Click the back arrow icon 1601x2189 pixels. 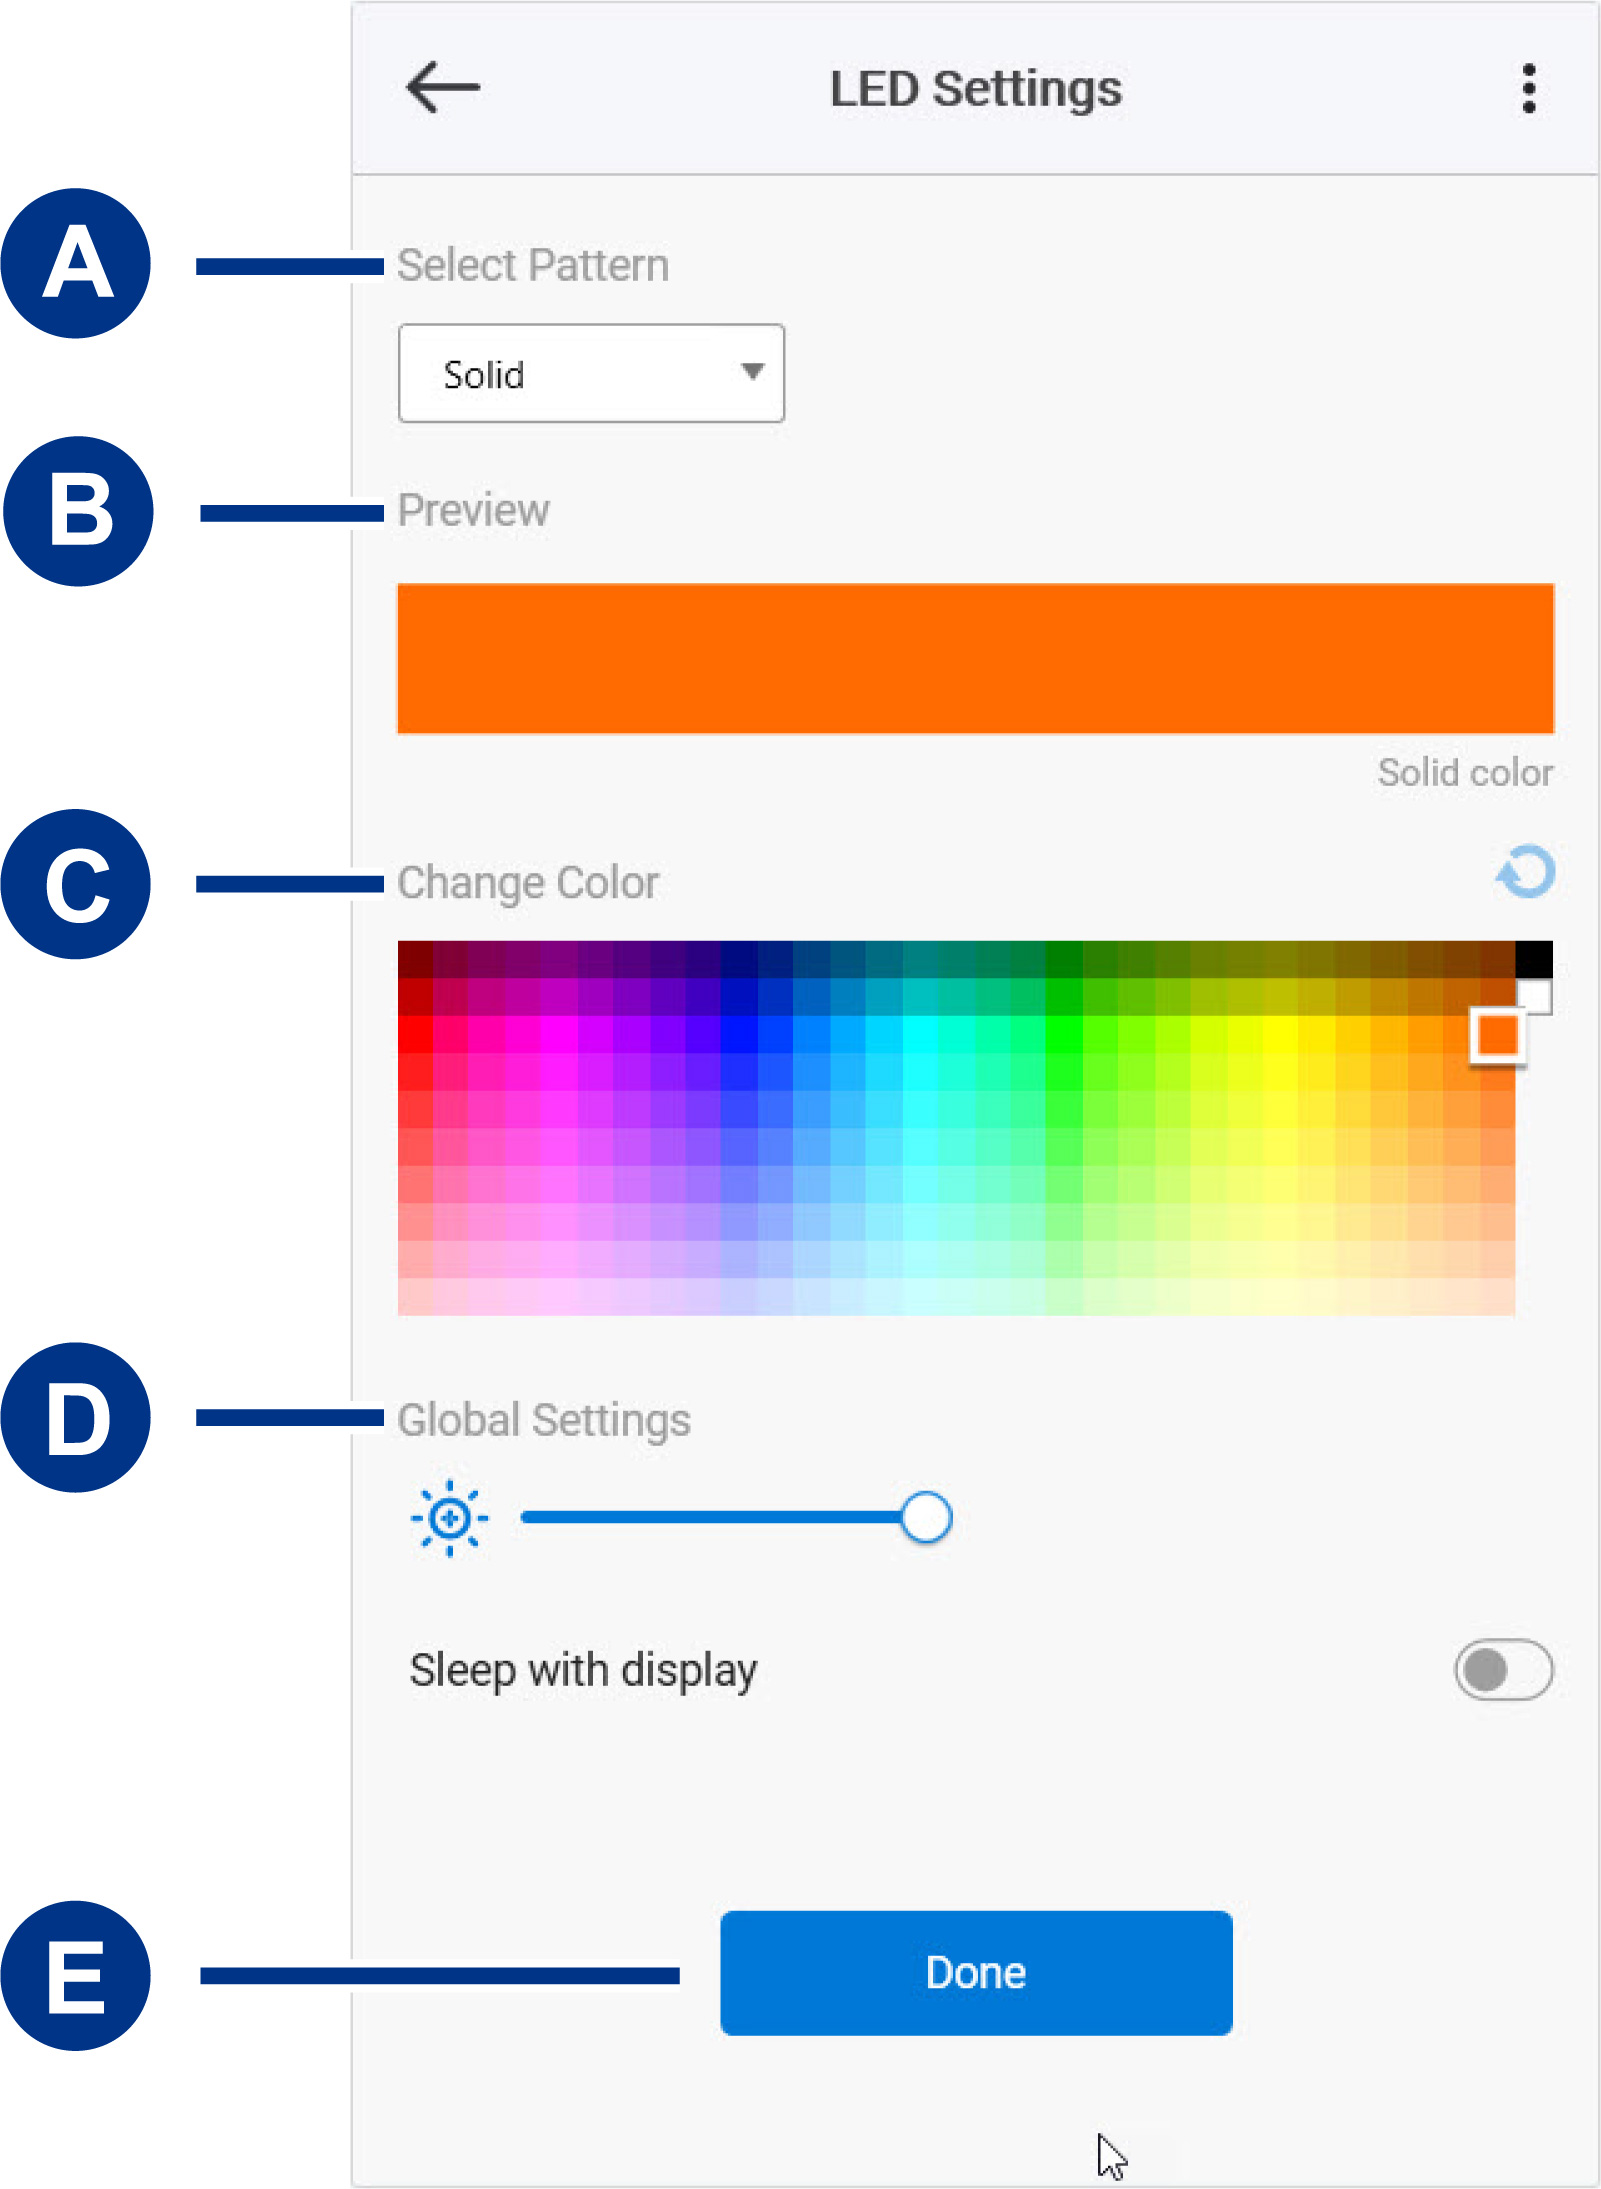point(443,88)
